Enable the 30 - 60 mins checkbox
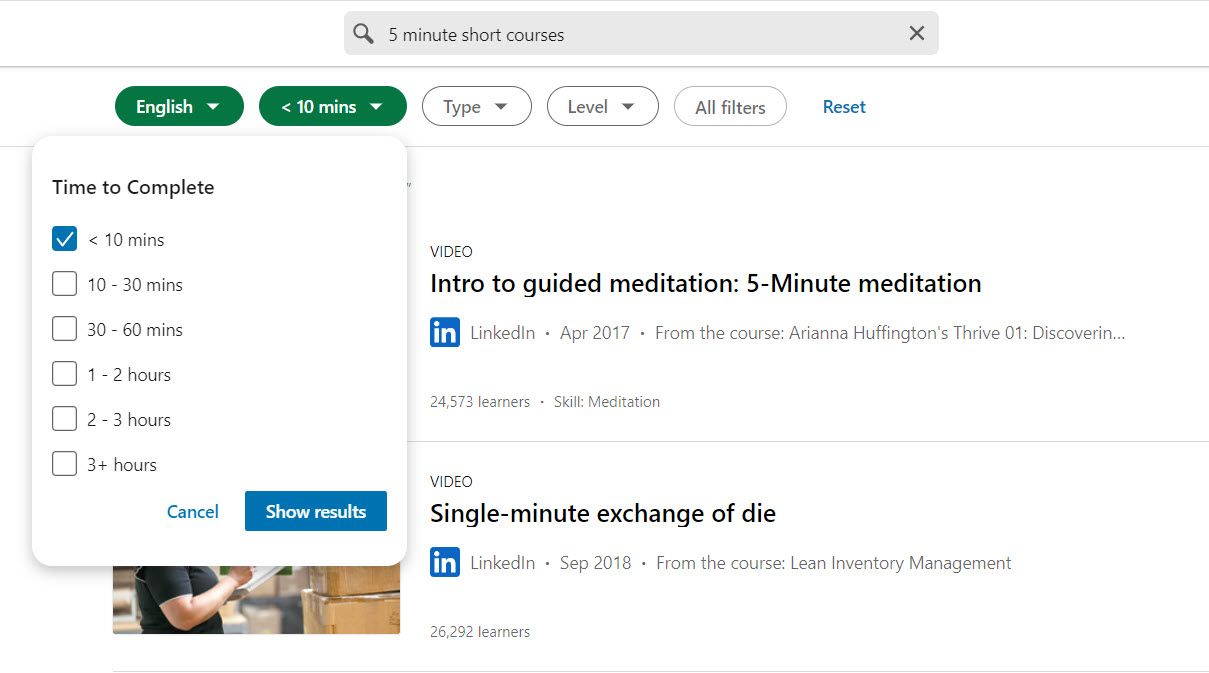The image size is (1209, 673). 64,328
